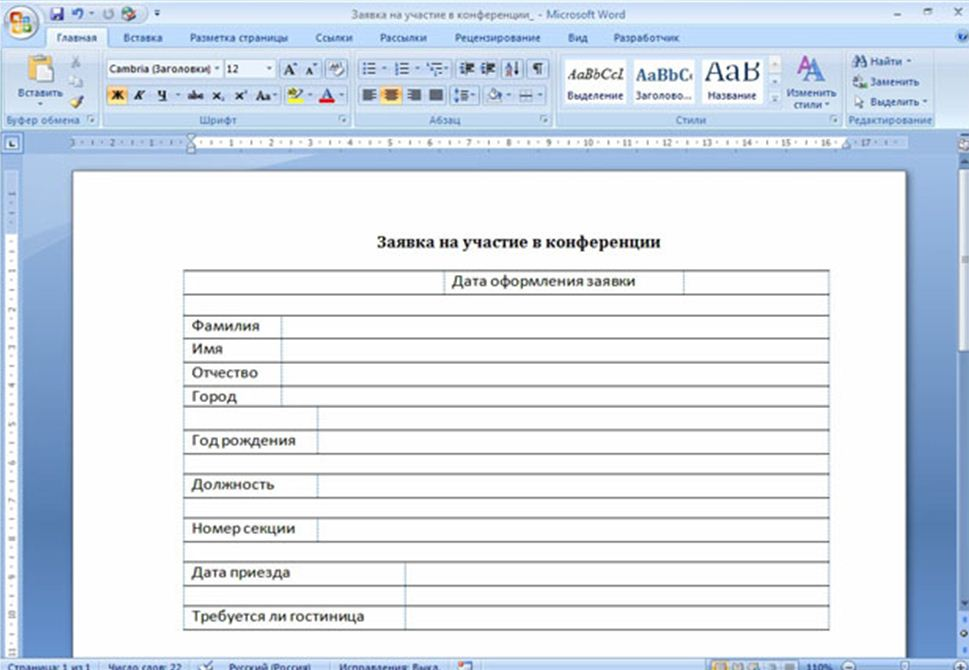Open the customize quick access toolbar arrow
The width and height of the screenshot is (969, 670).
157,14
